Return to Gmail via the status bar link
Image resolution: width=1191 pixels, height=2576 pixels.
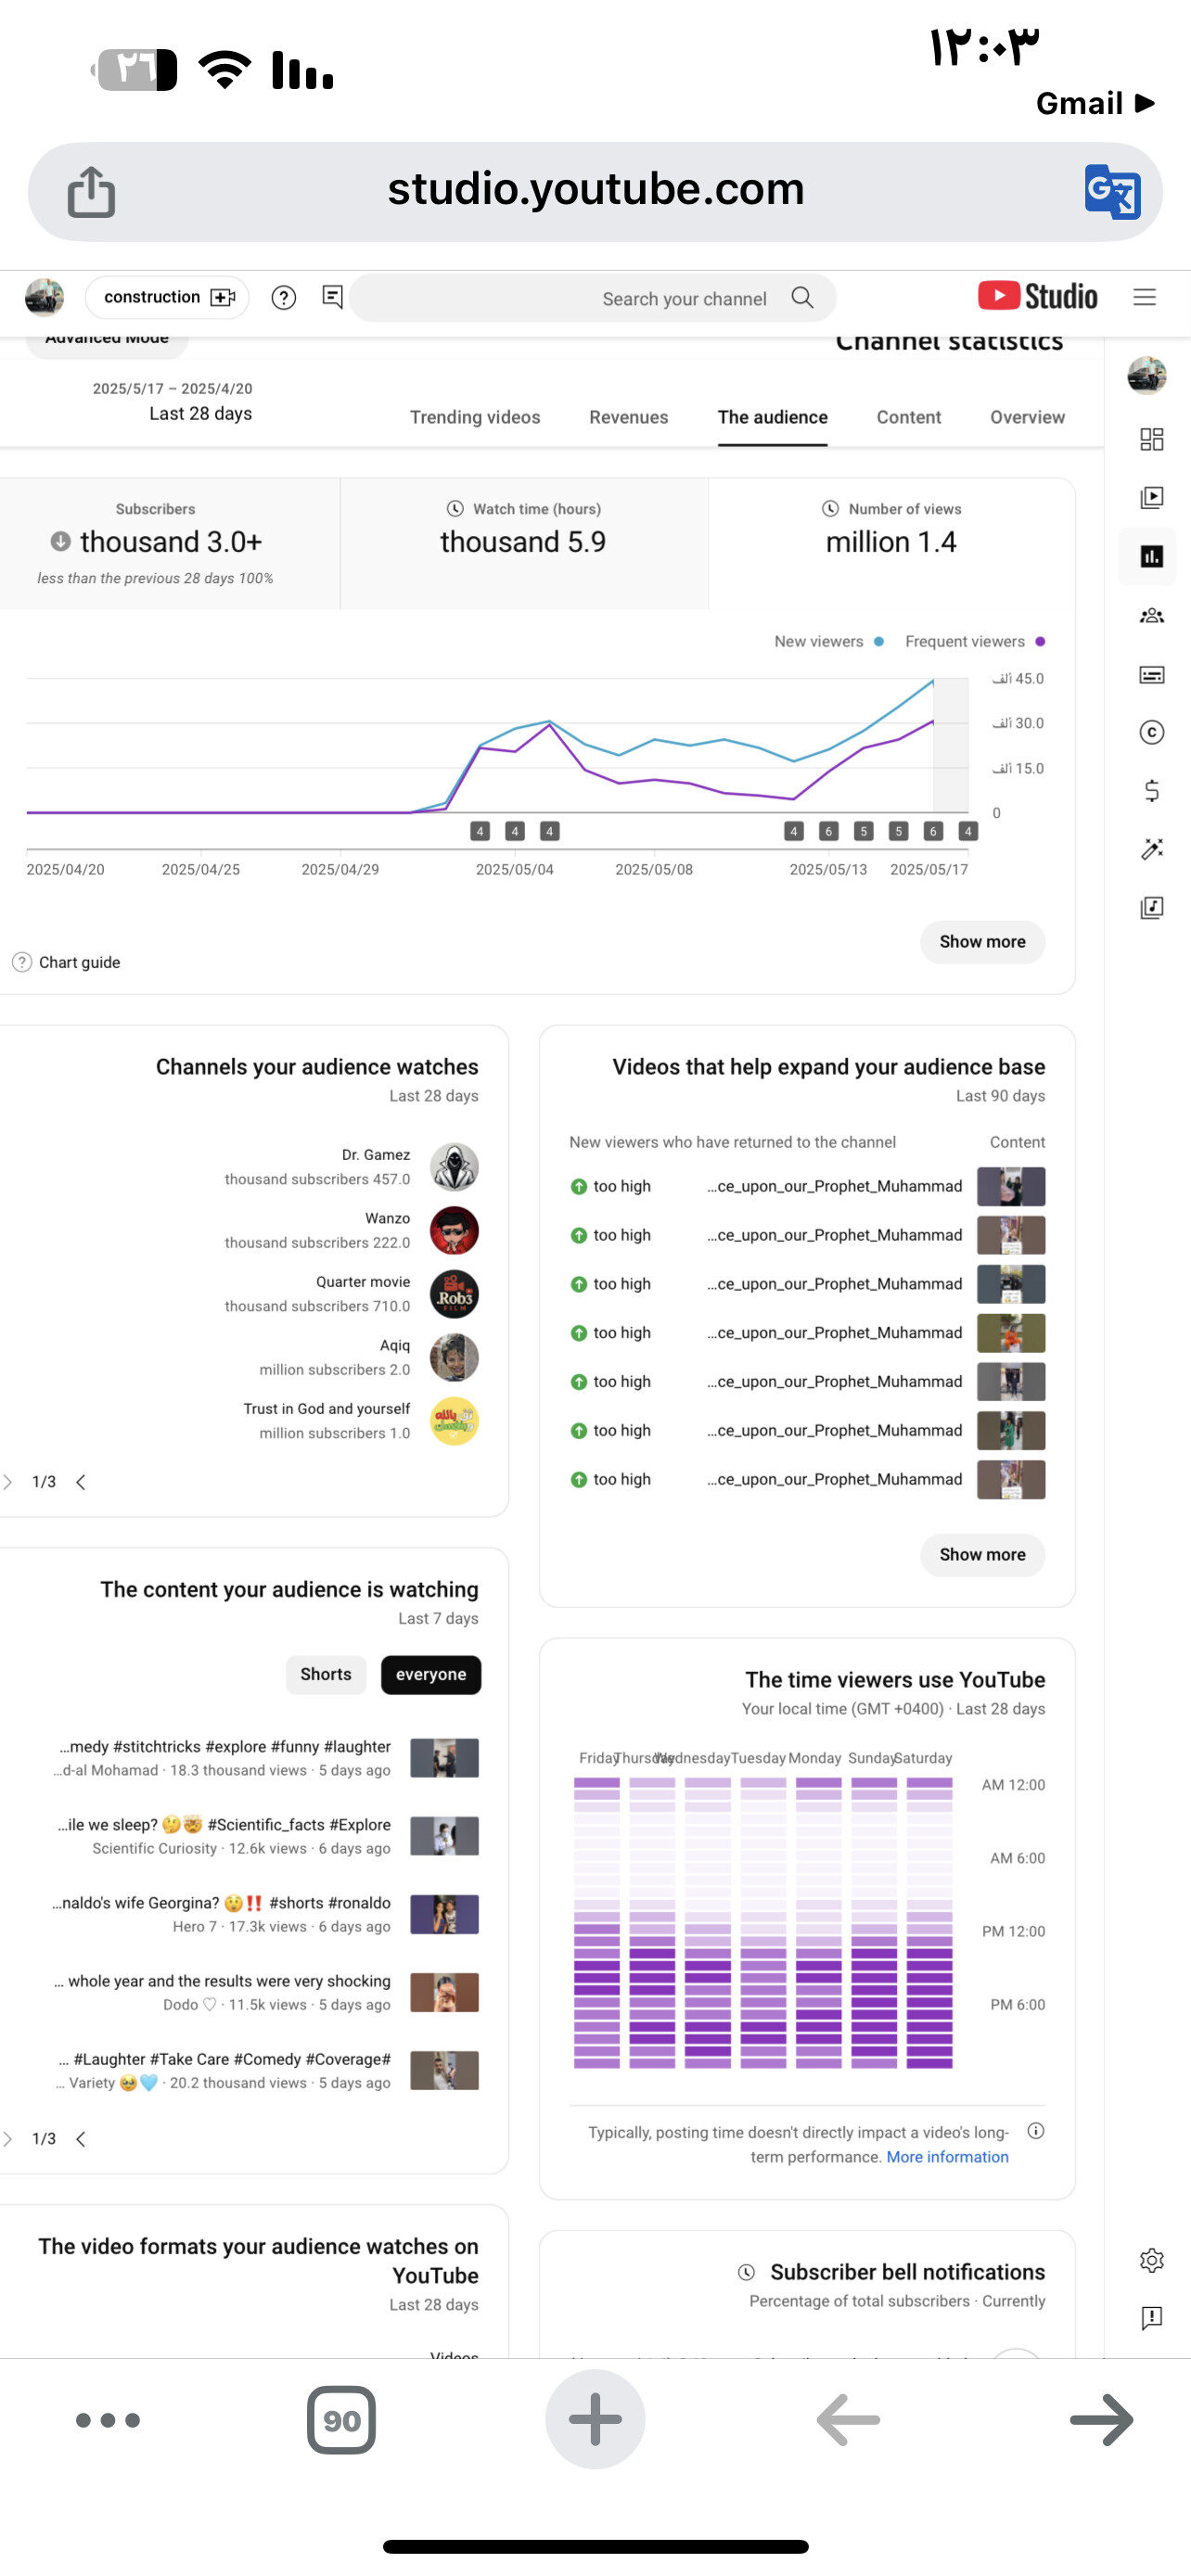pos(1095,103)
